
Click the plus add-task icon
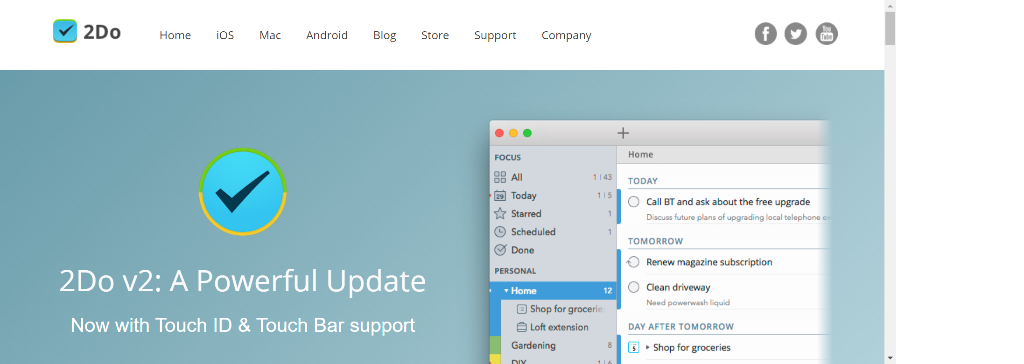click(623, 133)
